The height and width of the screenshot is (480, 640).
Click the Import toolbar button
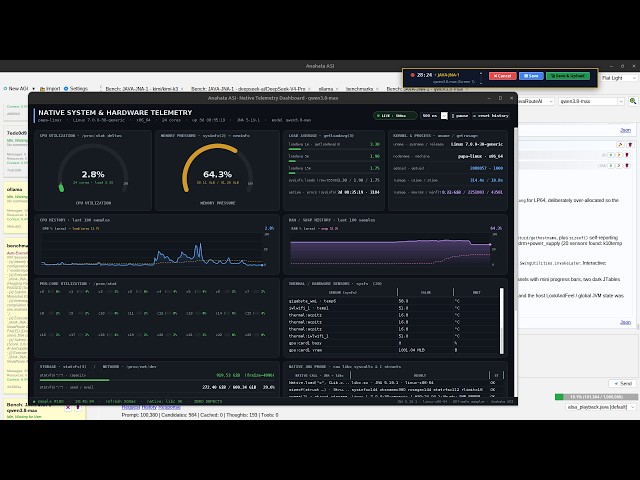tap(50, 89)
